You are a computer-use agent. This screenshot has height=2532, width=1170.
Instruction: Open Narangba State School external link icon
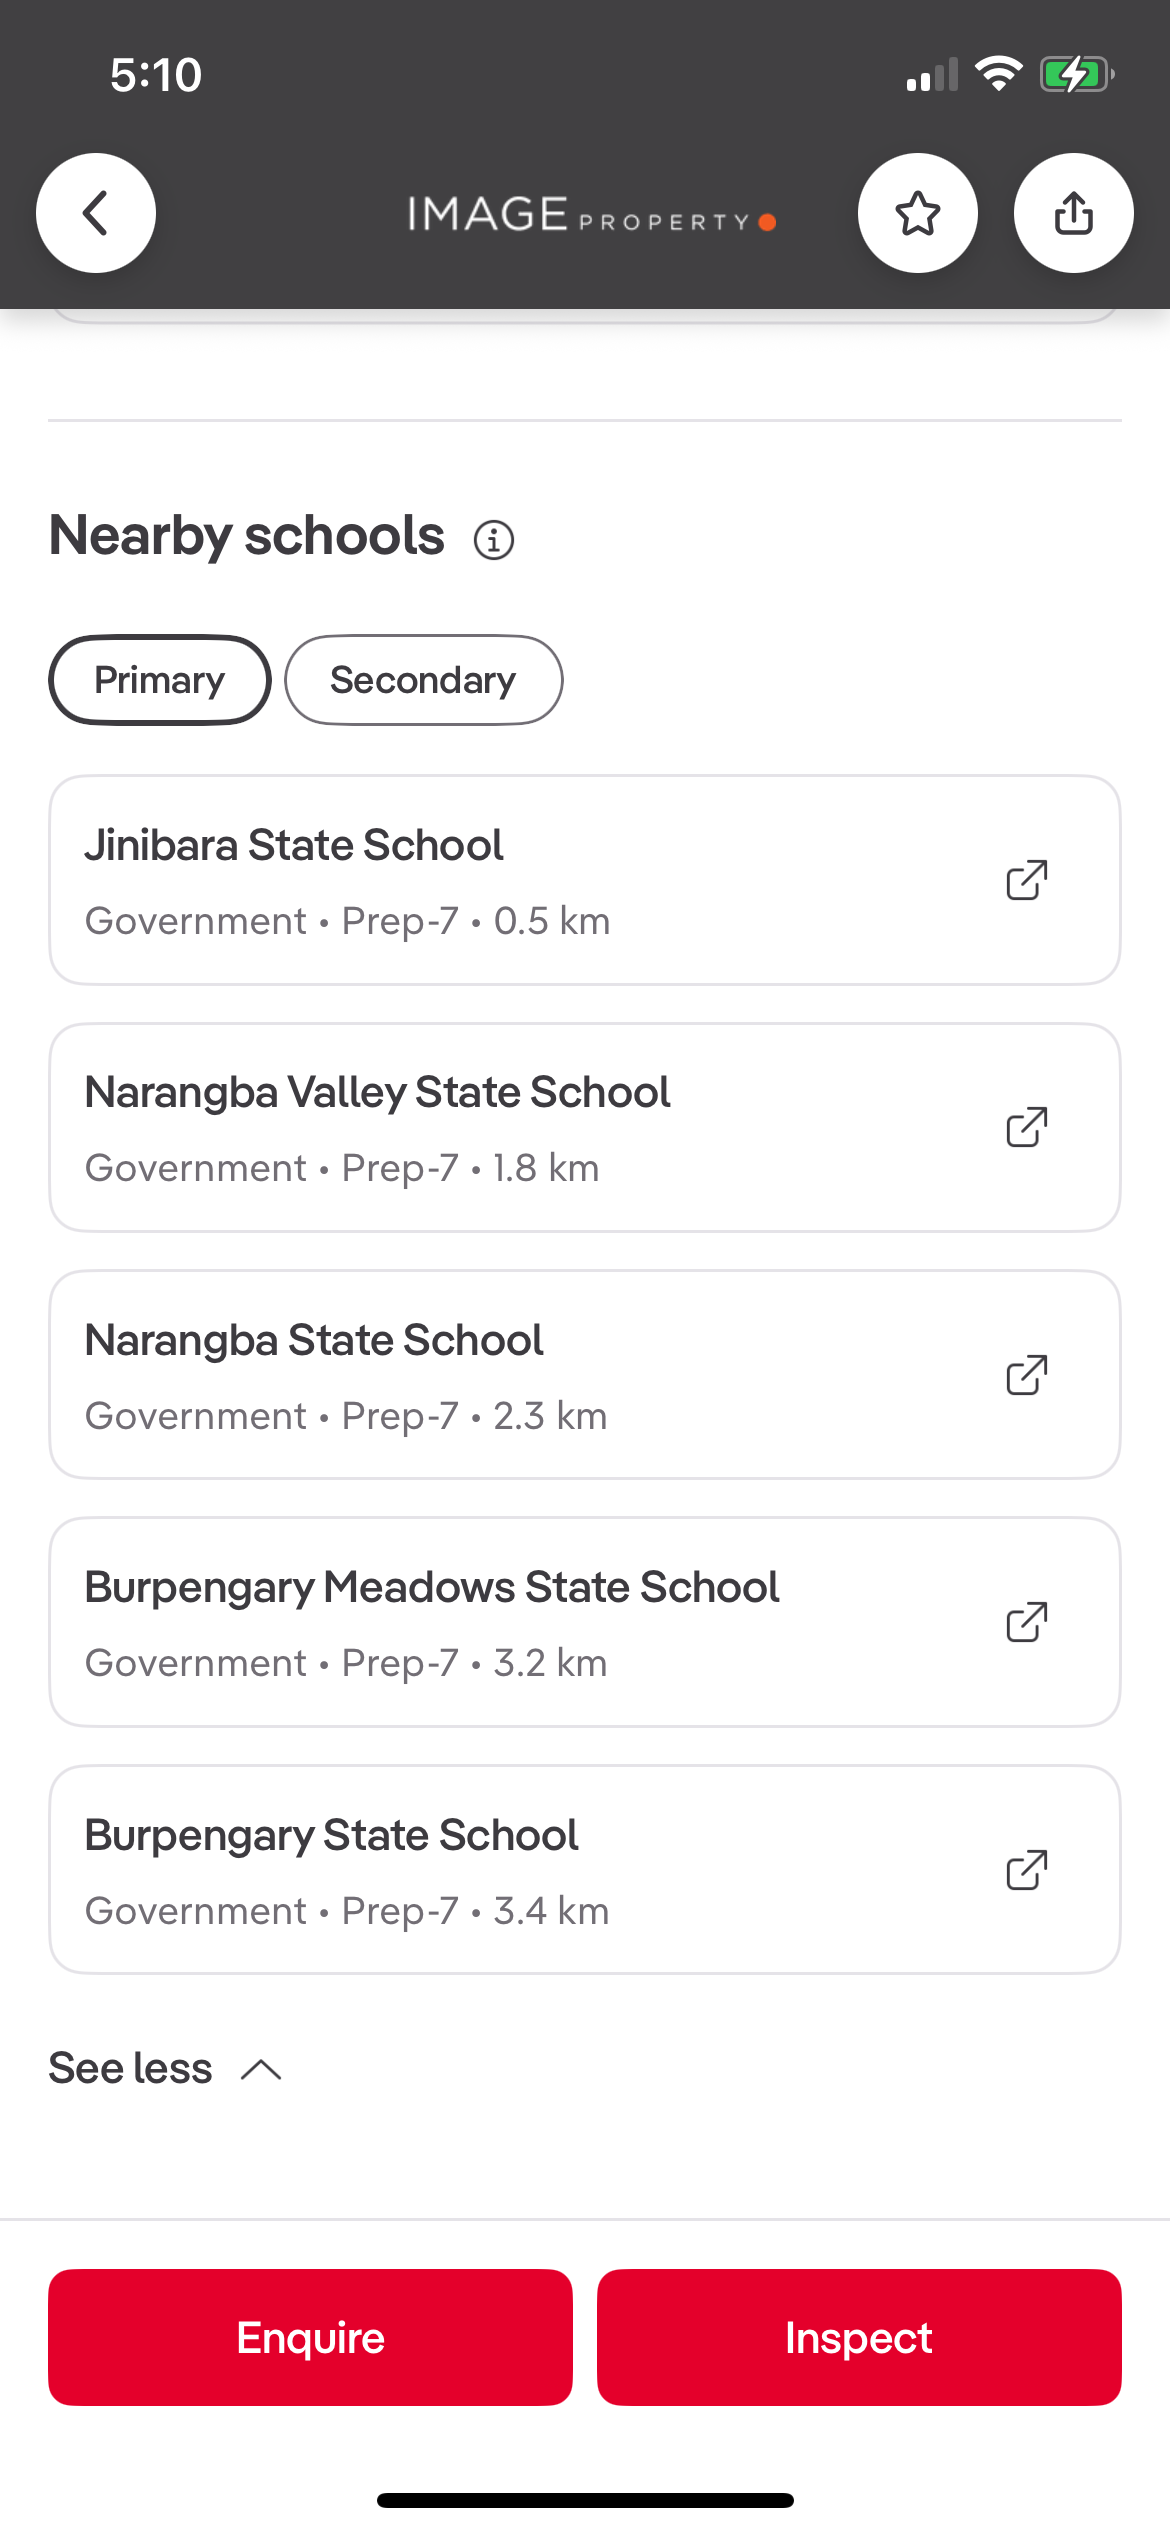[1027, 1375]
